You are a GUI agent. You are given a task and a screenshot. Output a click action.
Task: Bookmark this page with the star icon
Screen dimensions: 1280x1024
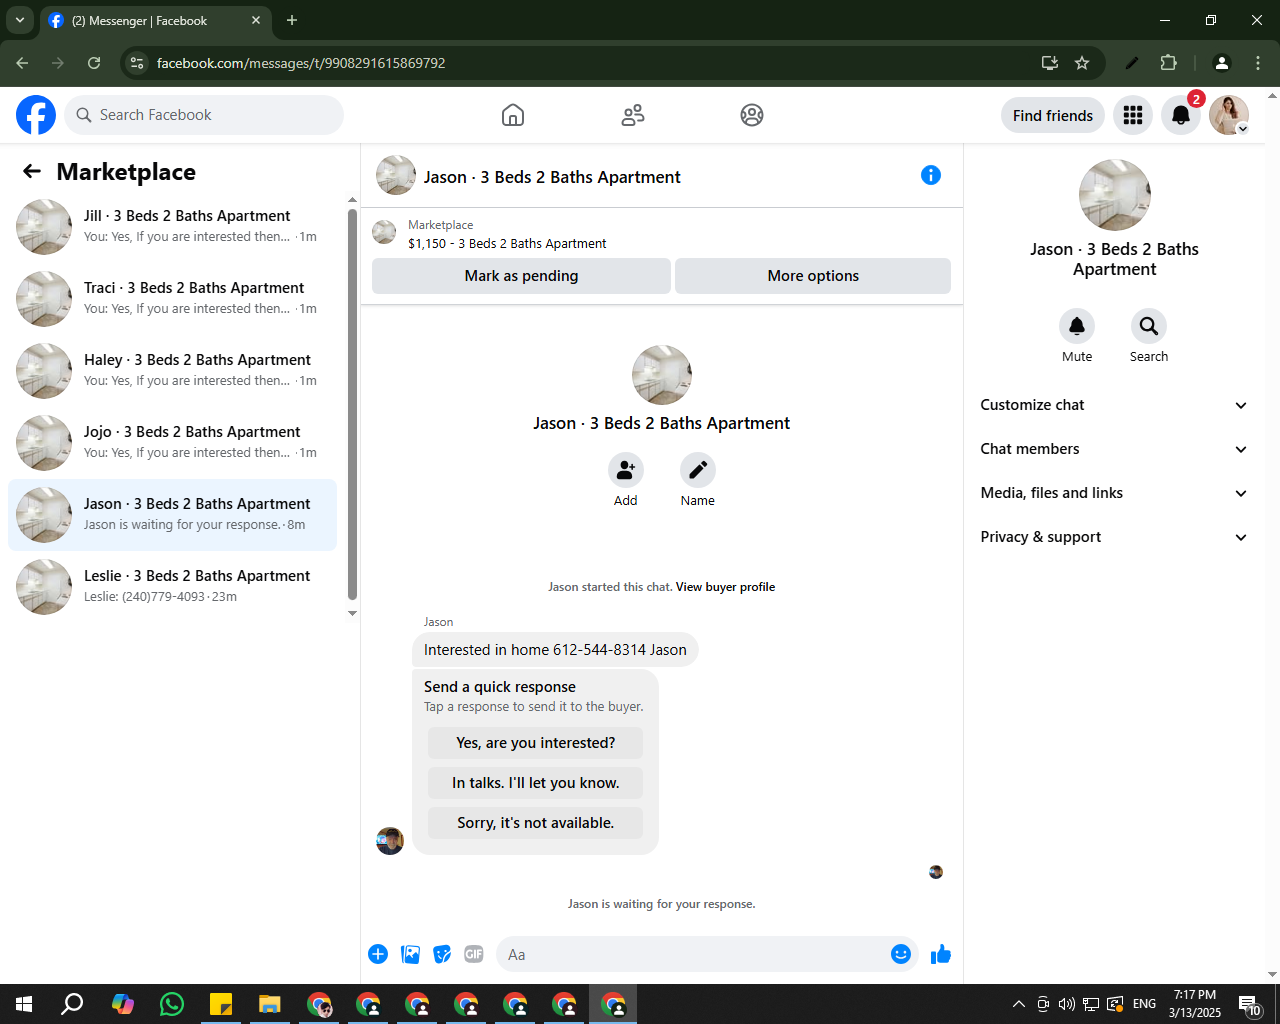pos(1082,63)
